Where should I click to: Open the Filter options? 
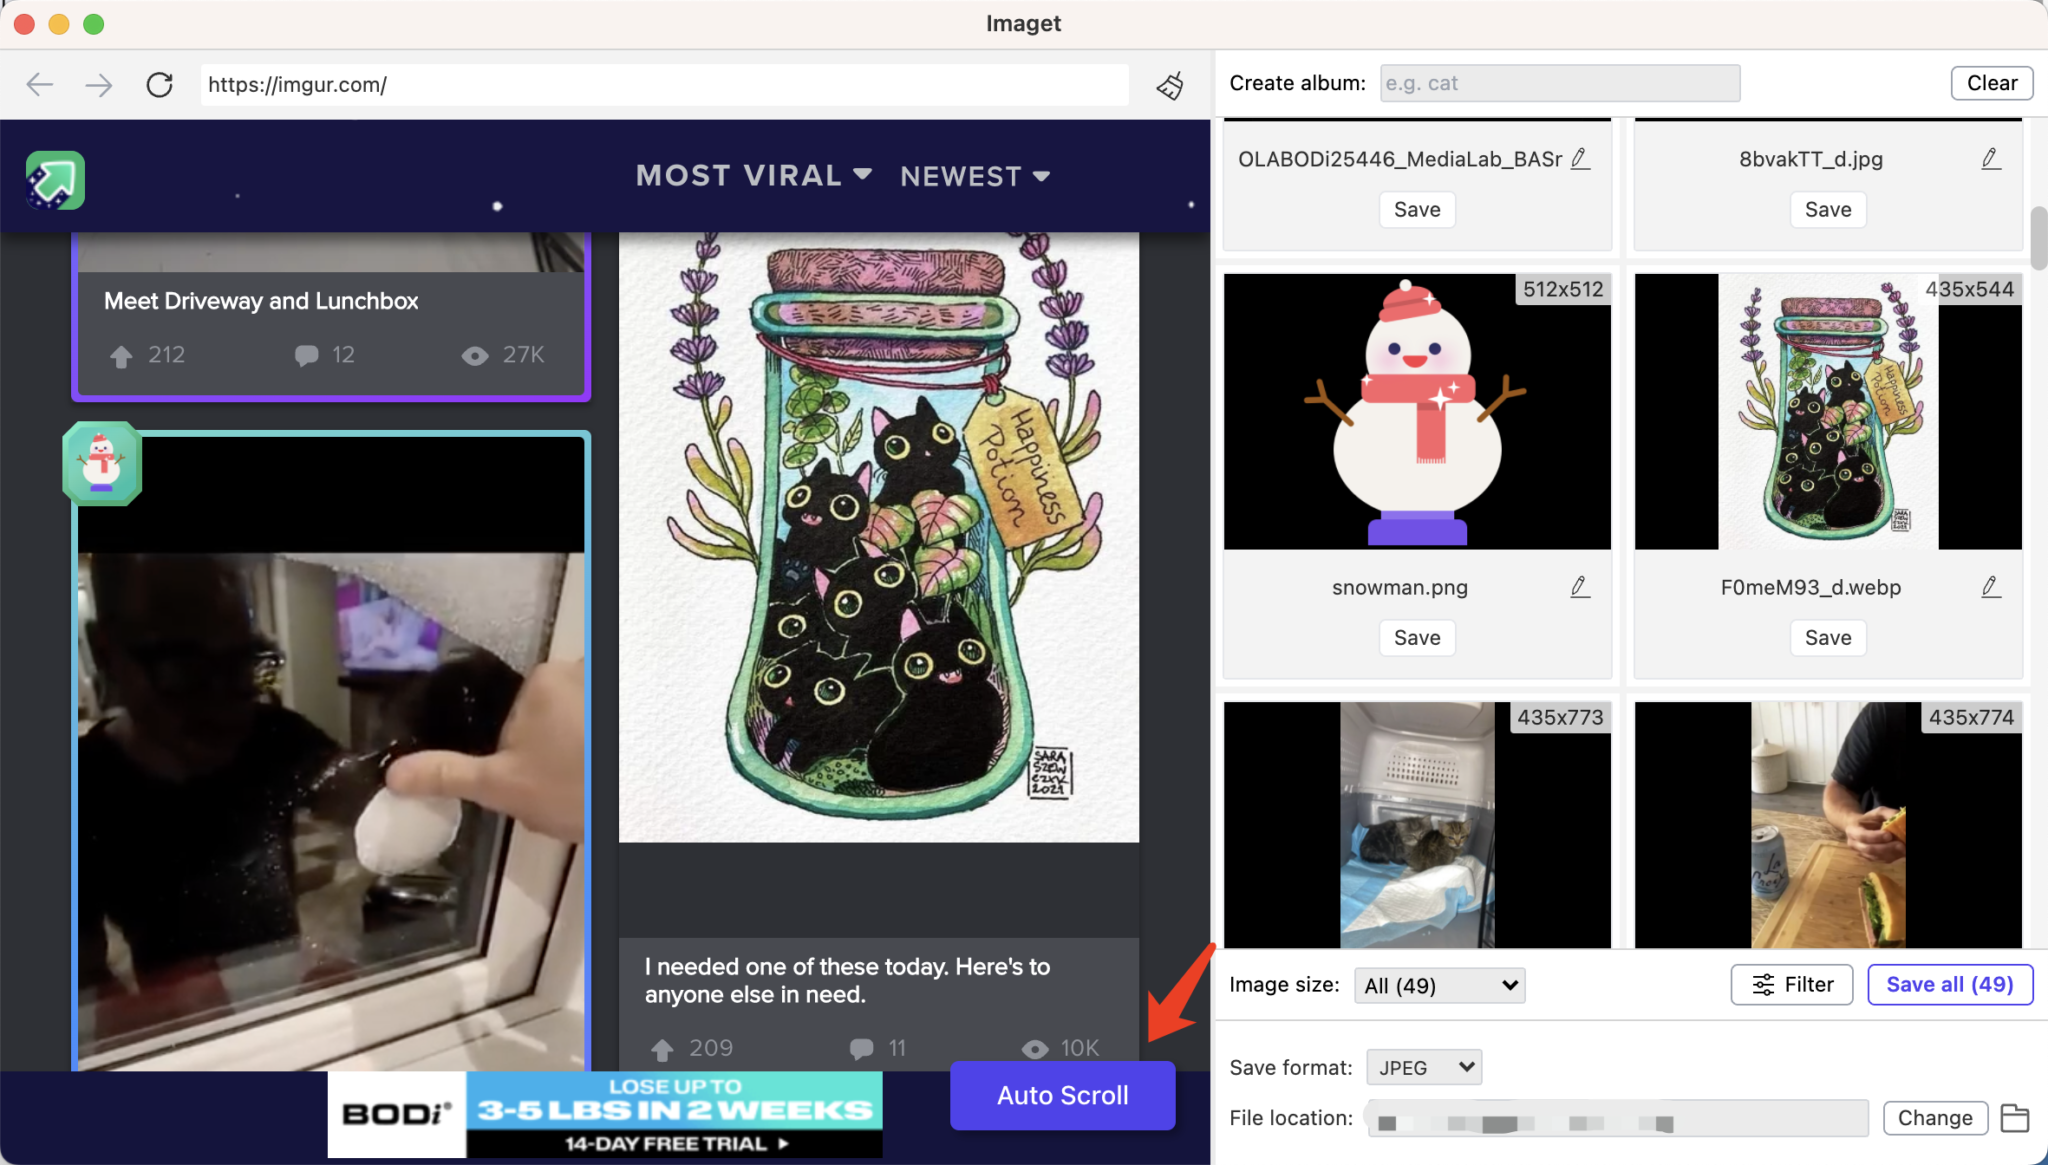click(x=1791, y=984)
